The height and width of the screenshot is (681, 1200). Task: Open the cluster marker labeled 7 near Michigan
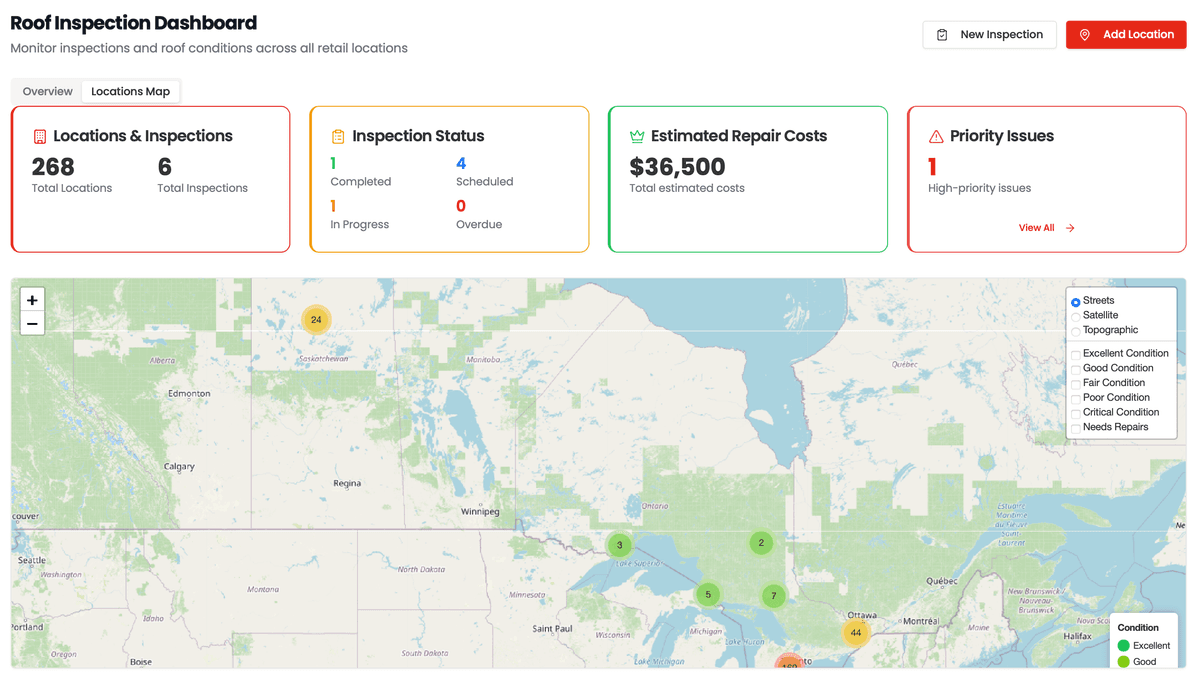click(x=773, y=595)
